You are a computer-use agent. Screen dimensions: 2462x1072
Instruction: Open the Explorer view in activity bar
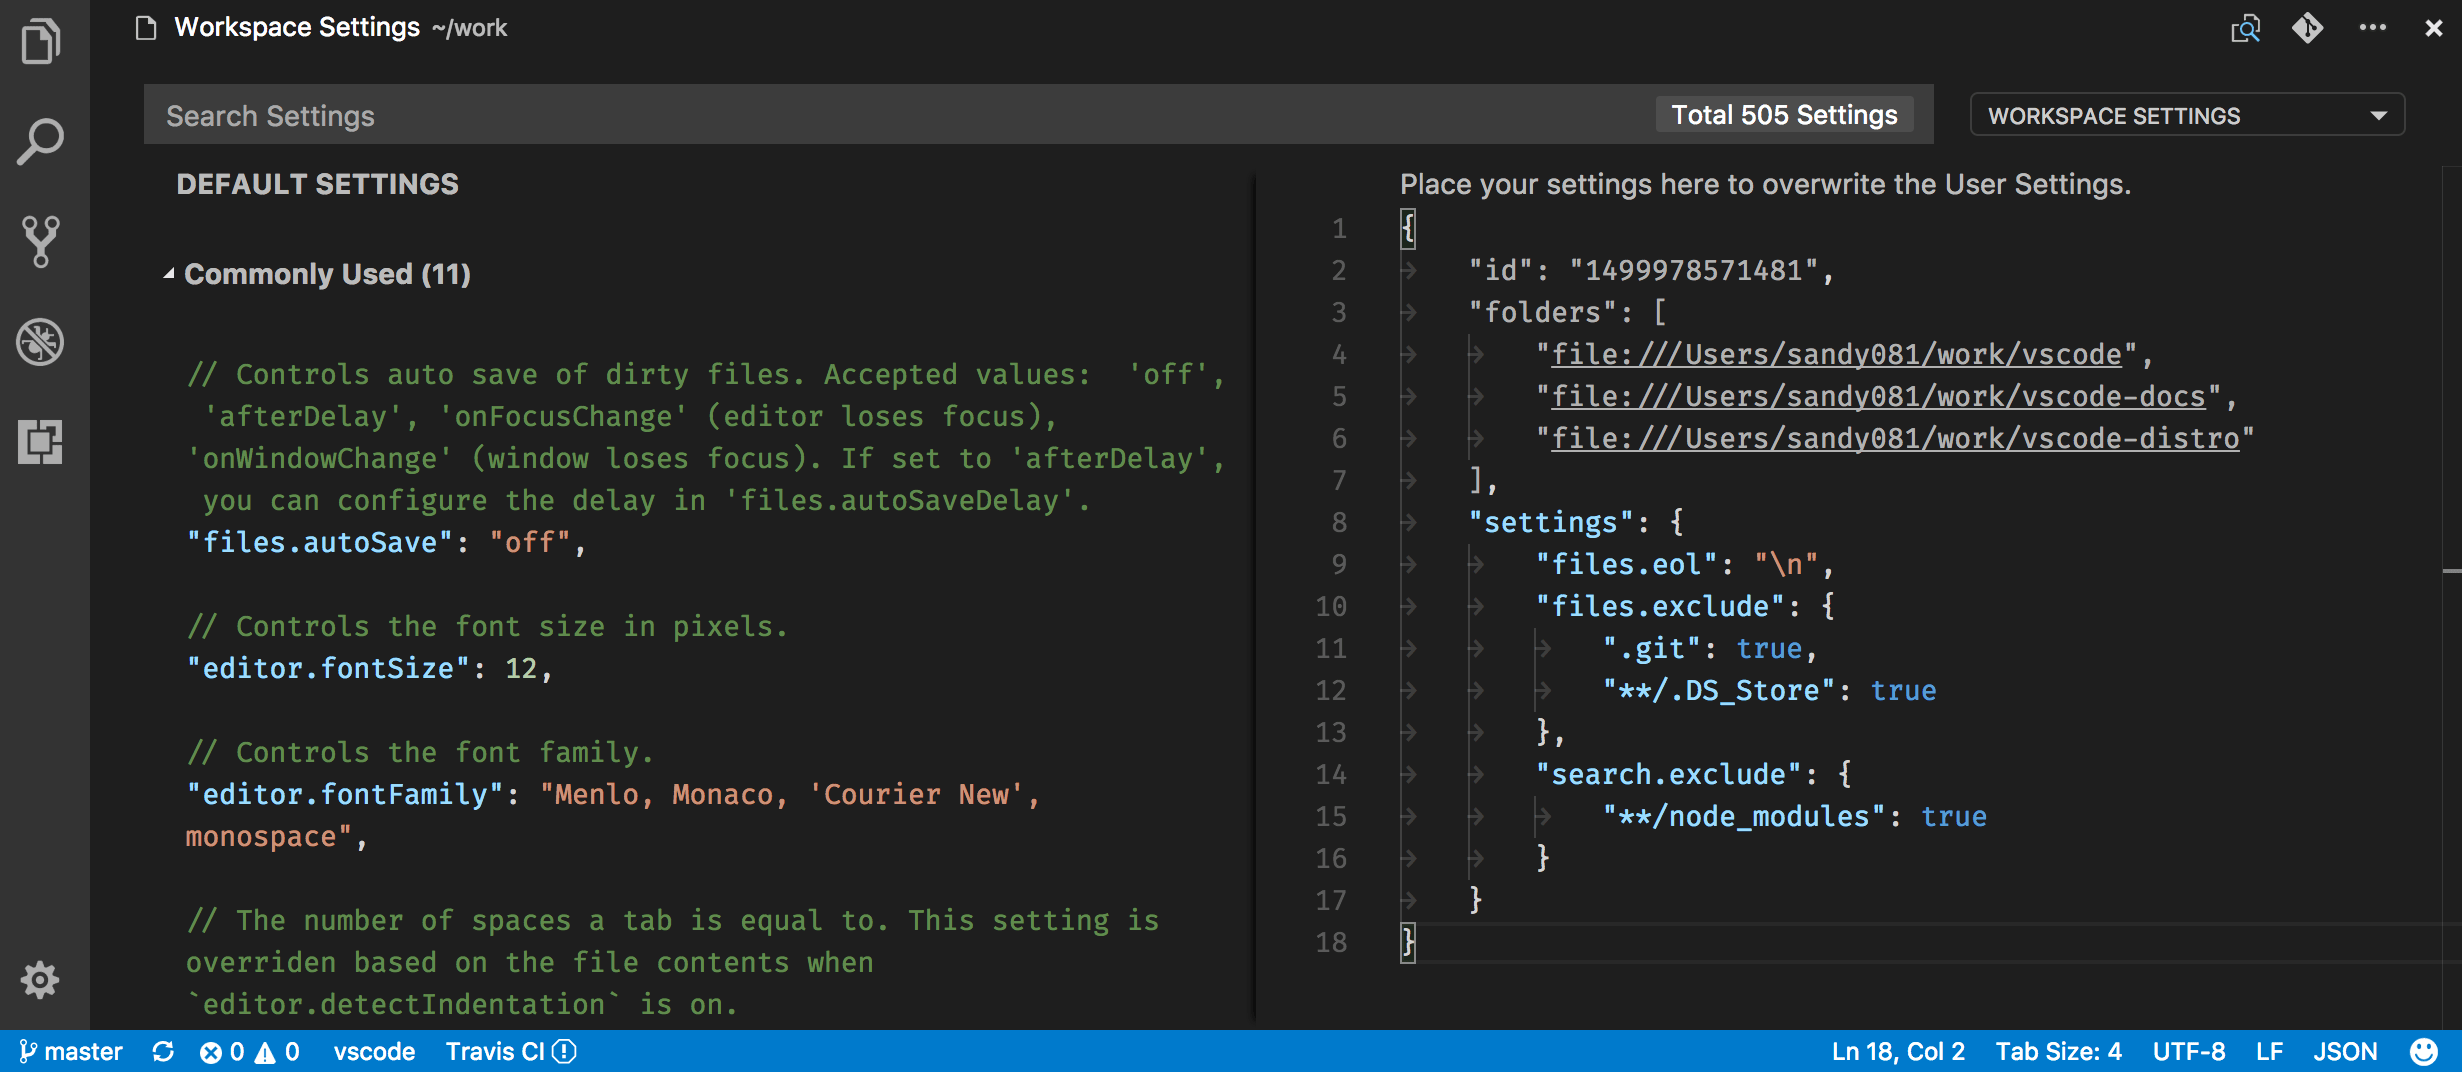(41, 42)
